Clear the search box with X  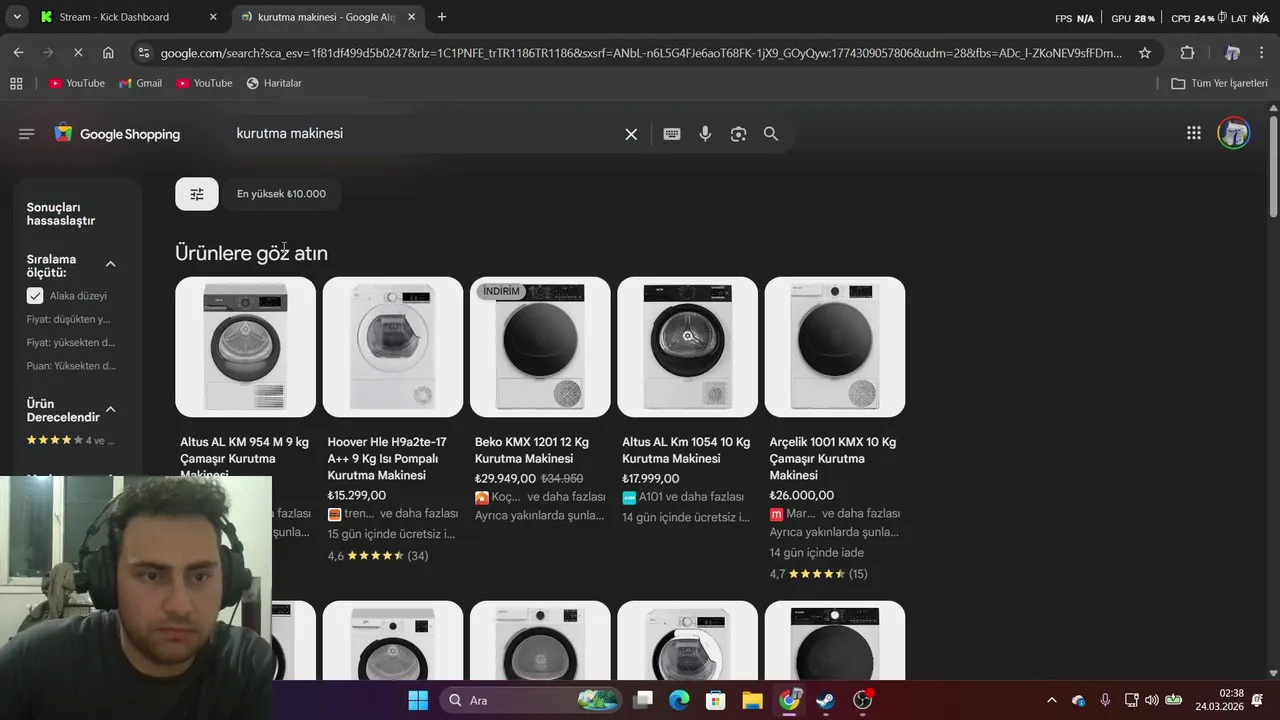[x=631, y=134]
